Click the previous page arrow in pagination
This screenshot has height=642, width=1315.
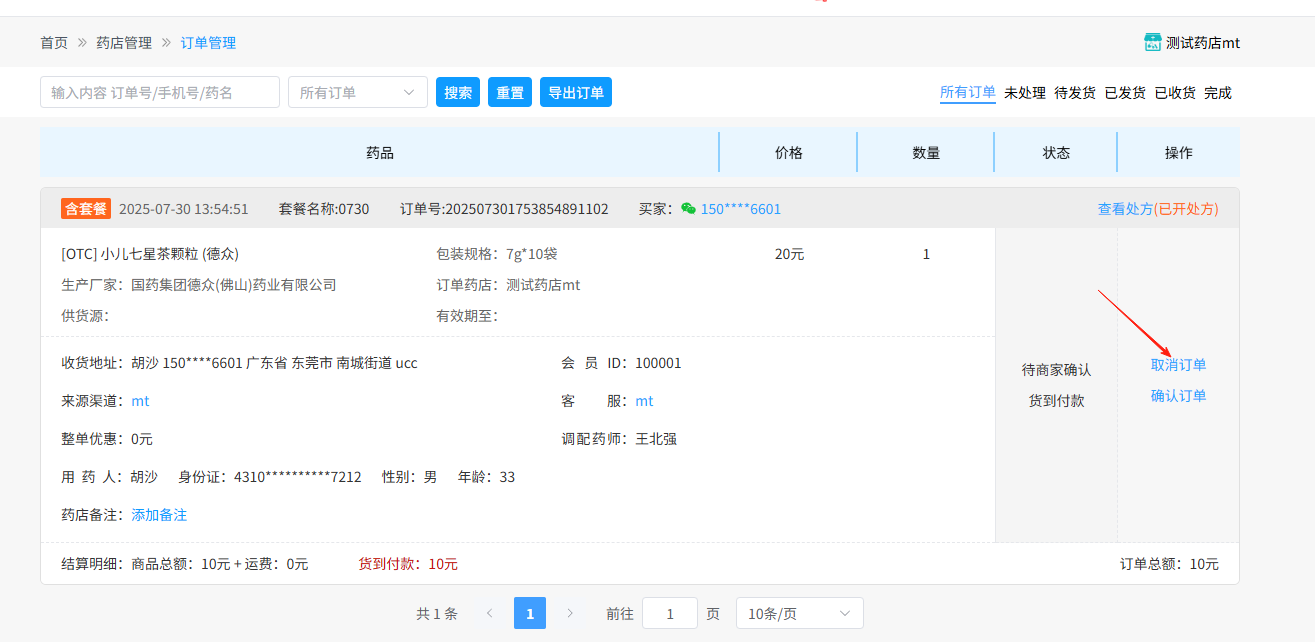(489, 613)
